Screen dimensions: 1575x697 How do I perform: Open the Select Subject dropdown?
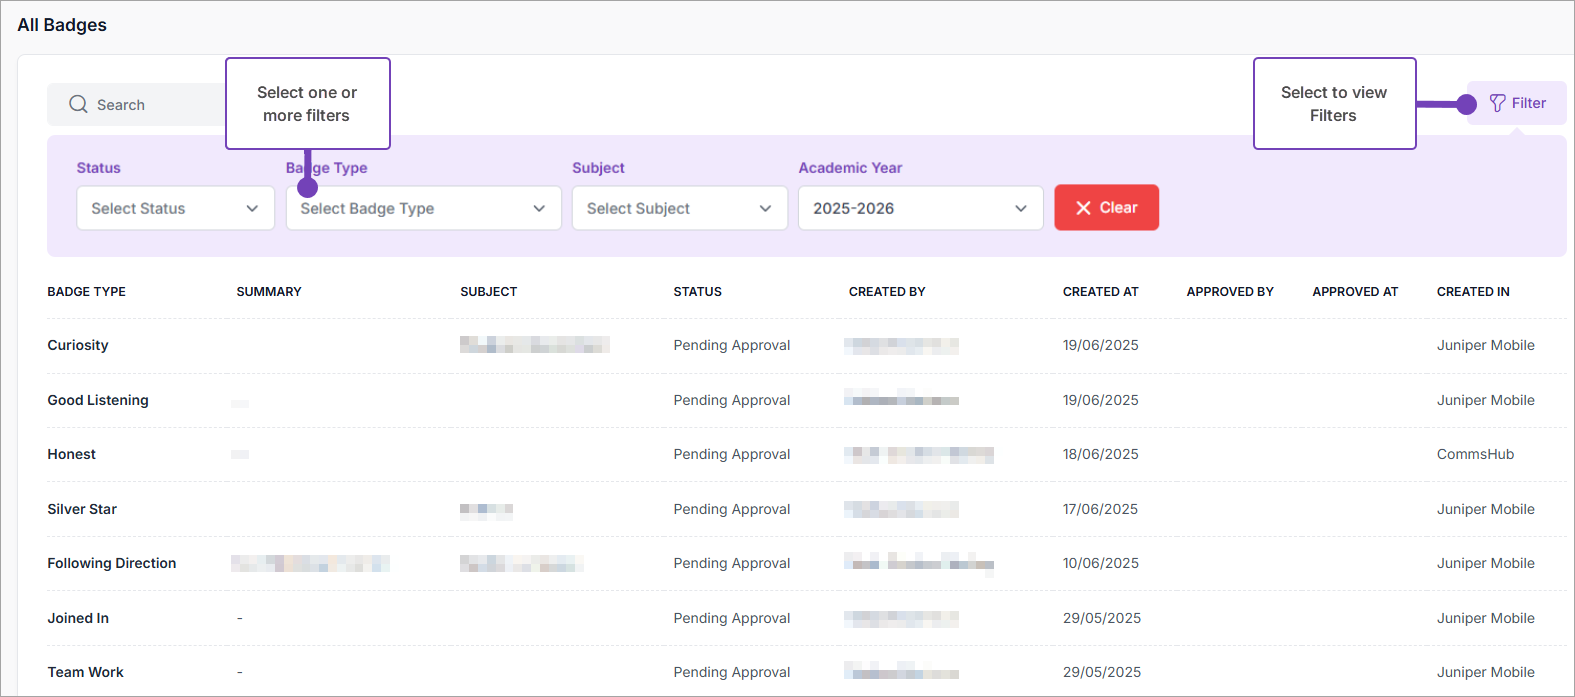(x=679, y=208)
